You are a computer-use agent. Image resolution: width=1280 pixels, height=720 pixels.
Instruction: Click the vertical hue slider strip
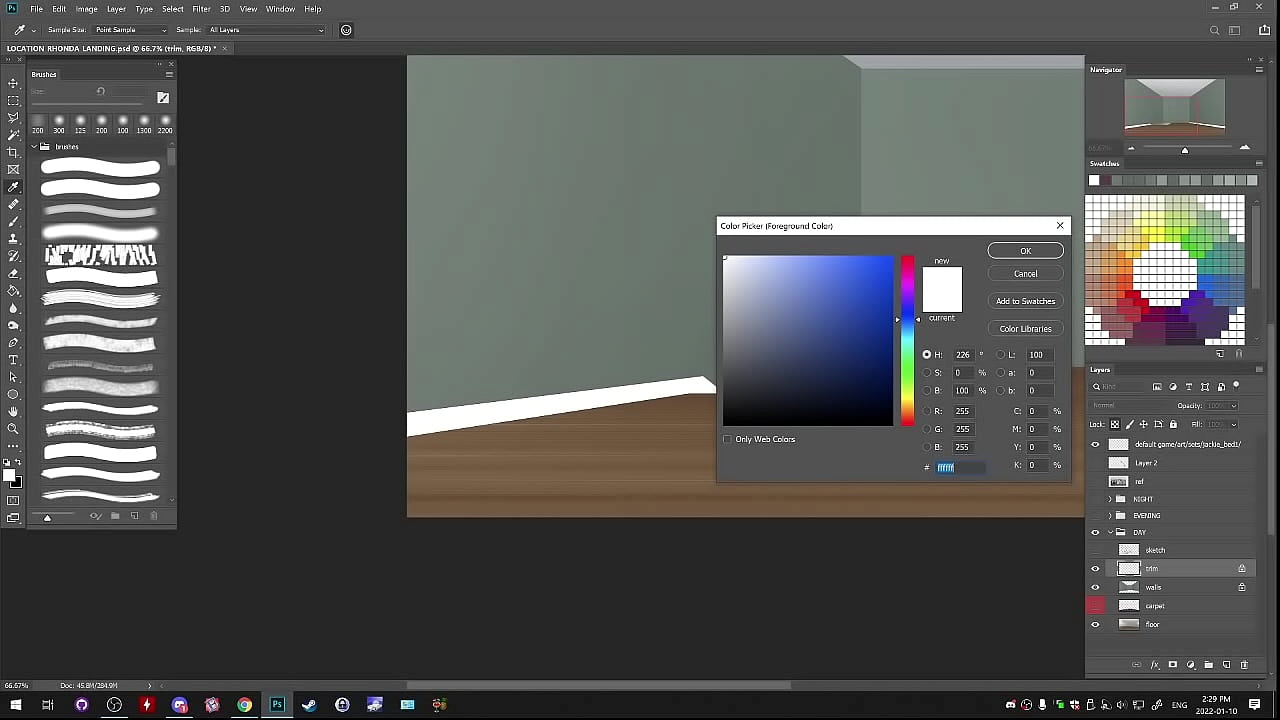click(907, 340)
